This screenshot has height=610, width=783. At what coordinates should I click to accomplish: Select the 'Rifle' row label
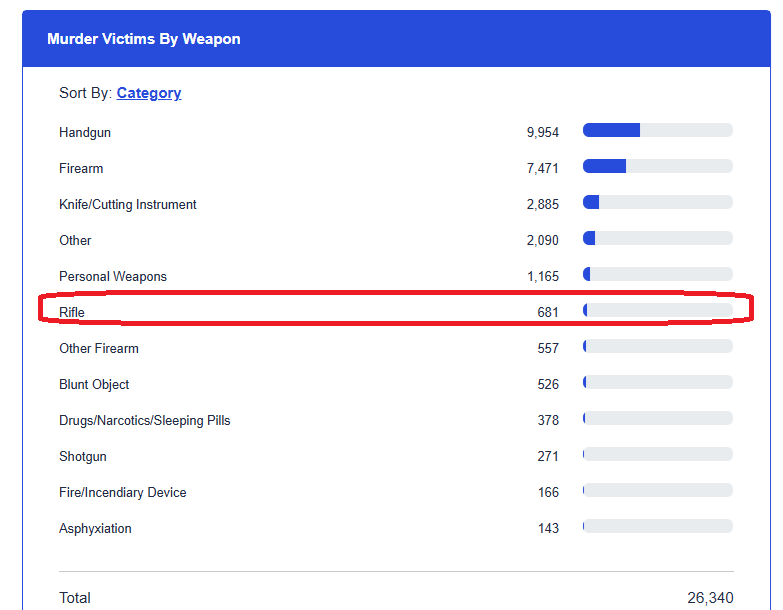tap(72, 312)
